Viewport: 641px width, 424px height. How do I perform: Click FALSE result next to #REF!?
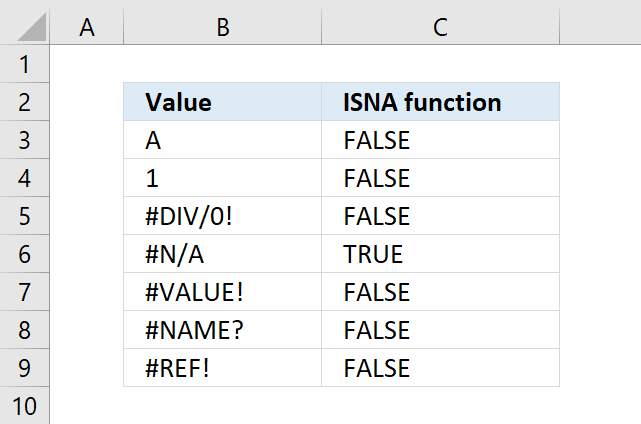[440, 368]
